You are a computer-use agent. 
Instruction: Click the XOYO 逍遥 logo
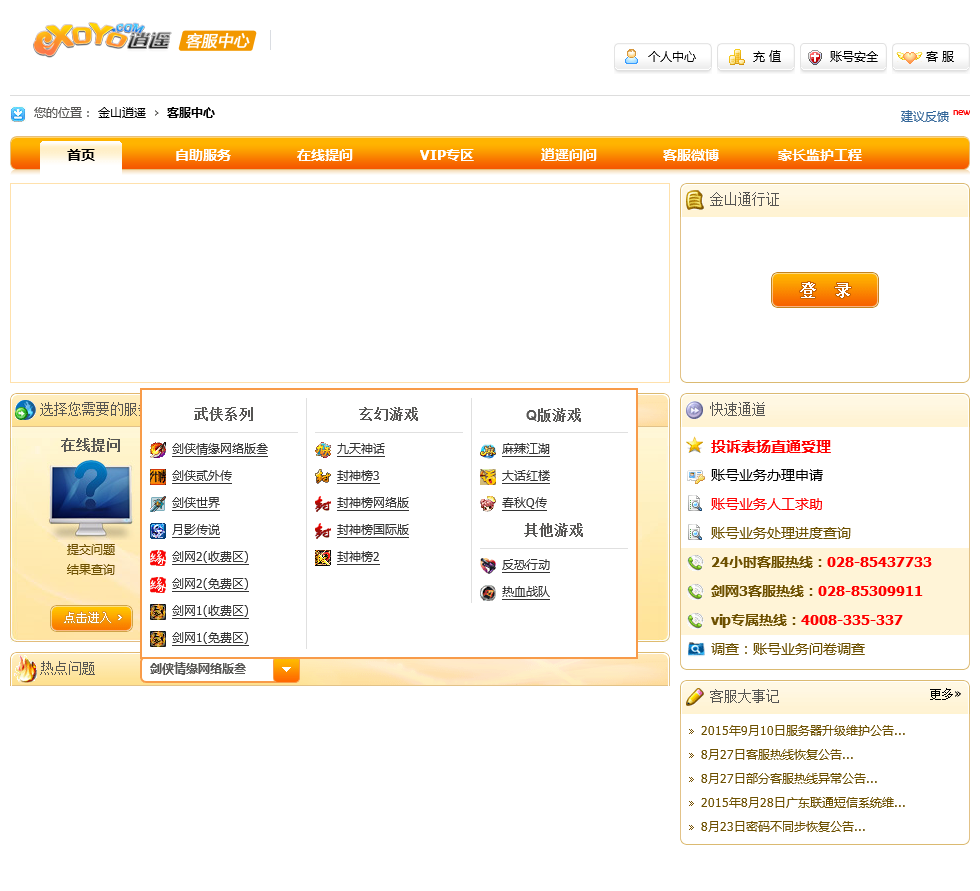(101, 39)
